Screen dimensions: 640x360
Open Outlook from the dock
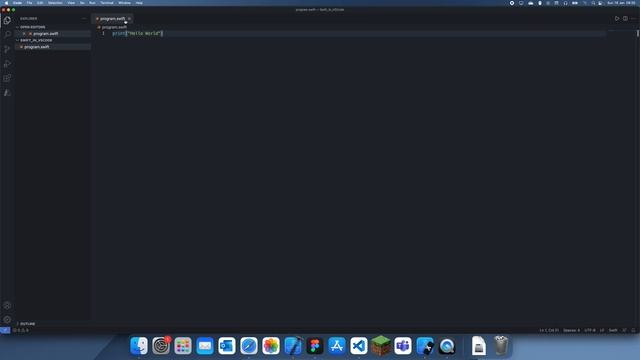[x=227, y=346]
